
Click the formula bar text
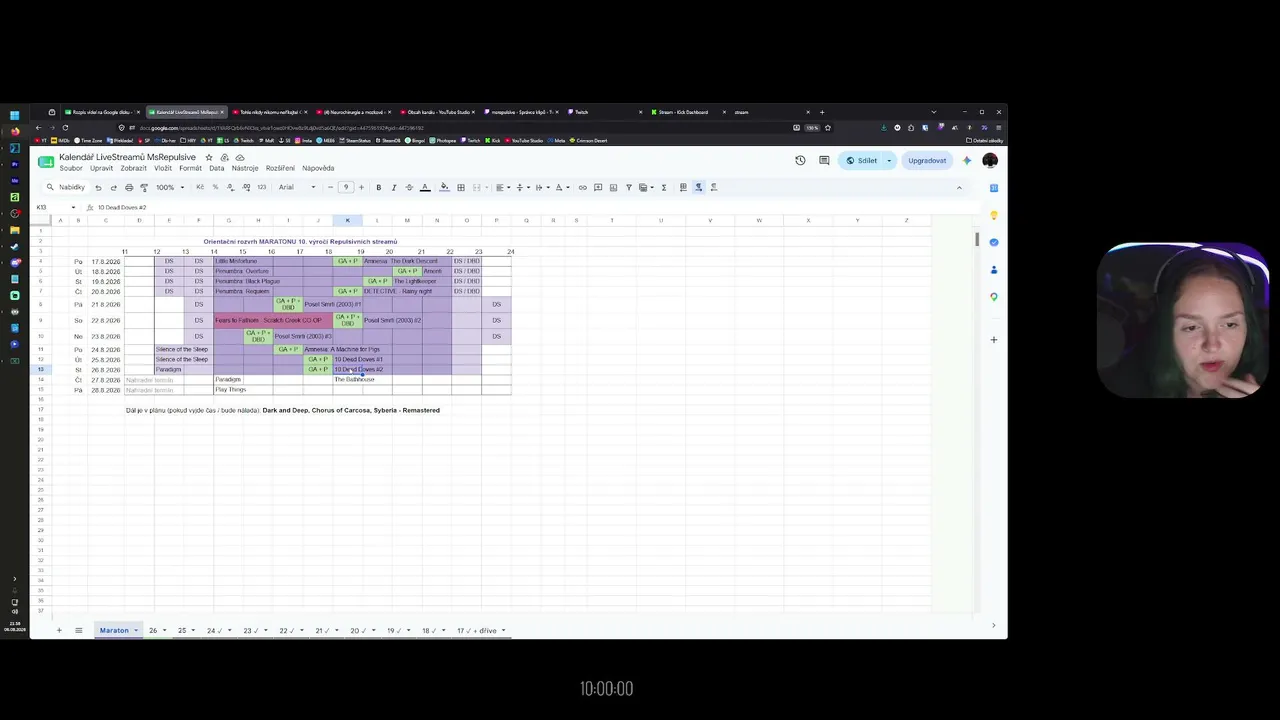[x=122, y=207]
